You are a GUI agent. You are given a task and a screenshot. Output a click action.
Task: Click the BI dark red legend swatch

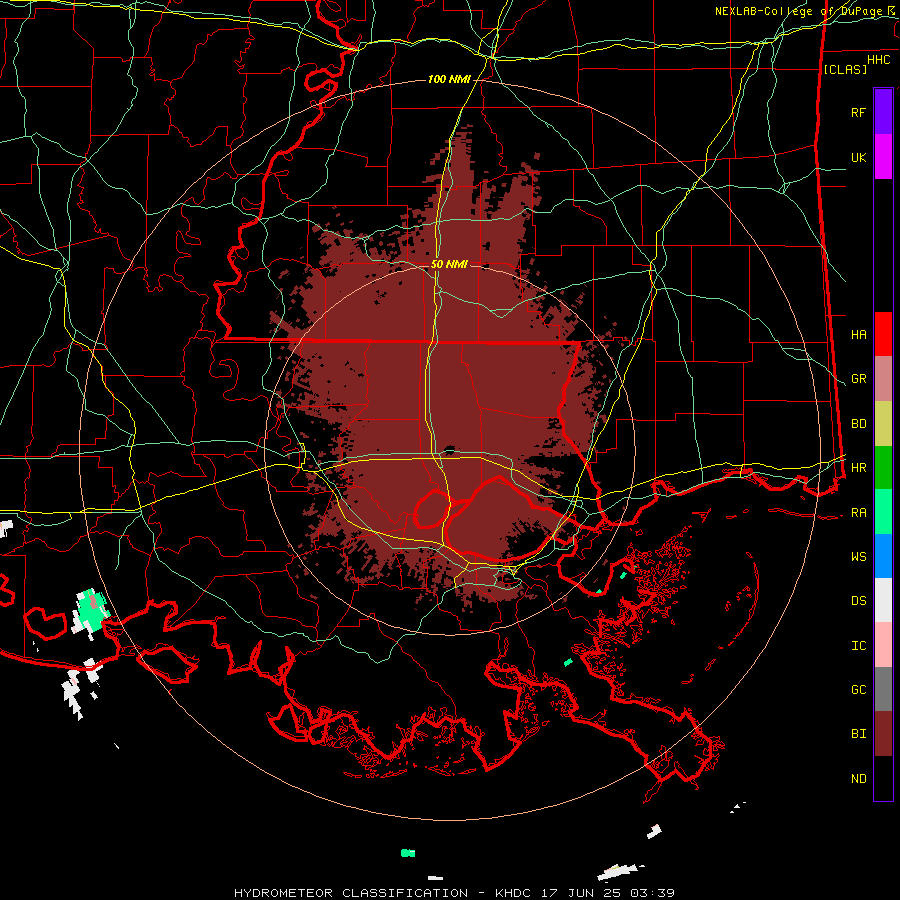tap(883, 734)
